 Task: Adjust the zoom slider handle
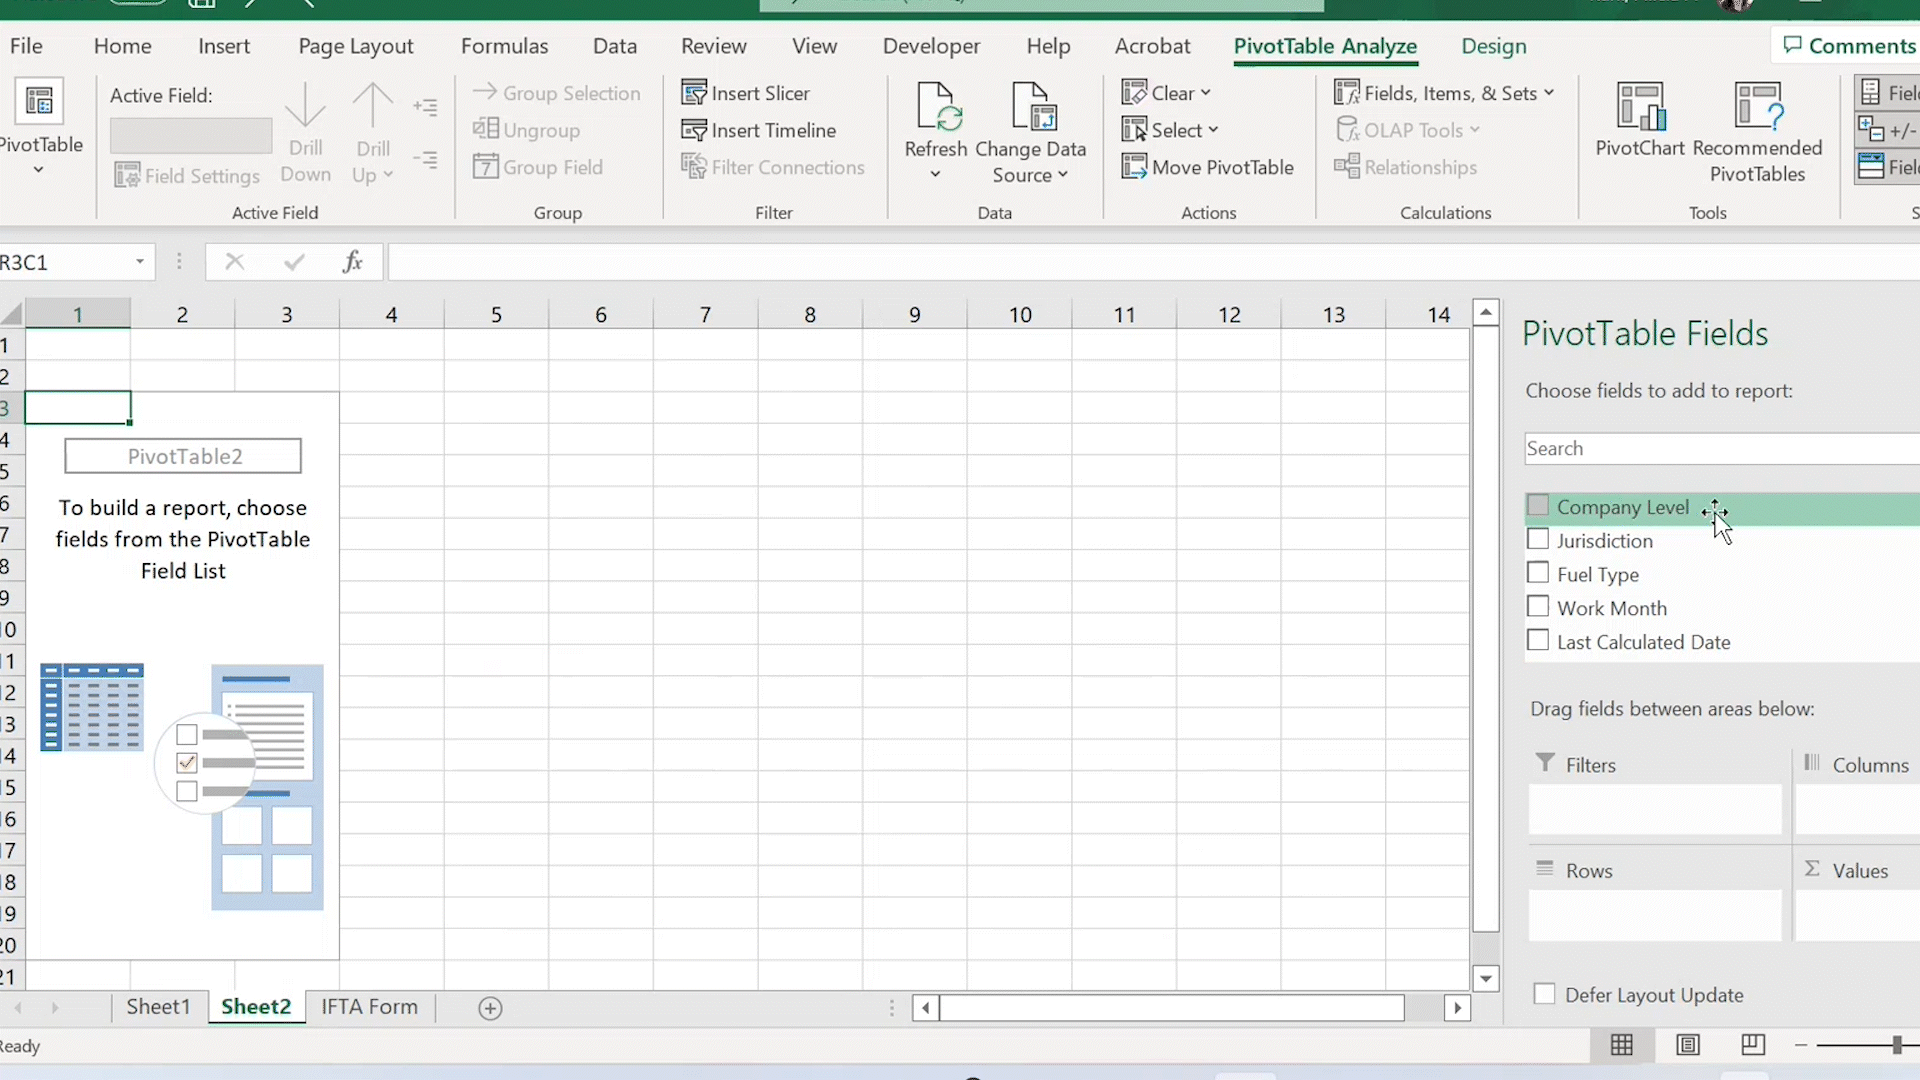coord(1897,1045)
